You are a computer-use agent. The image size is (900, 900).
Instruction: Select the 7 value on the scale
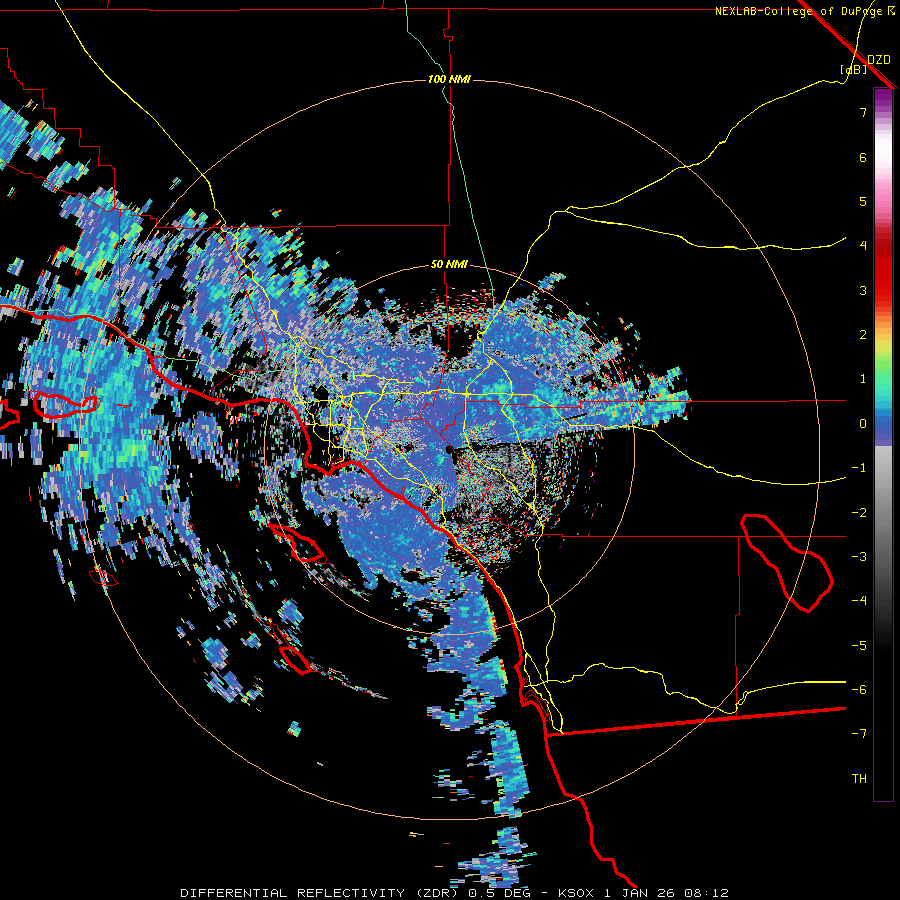point(863,112)
